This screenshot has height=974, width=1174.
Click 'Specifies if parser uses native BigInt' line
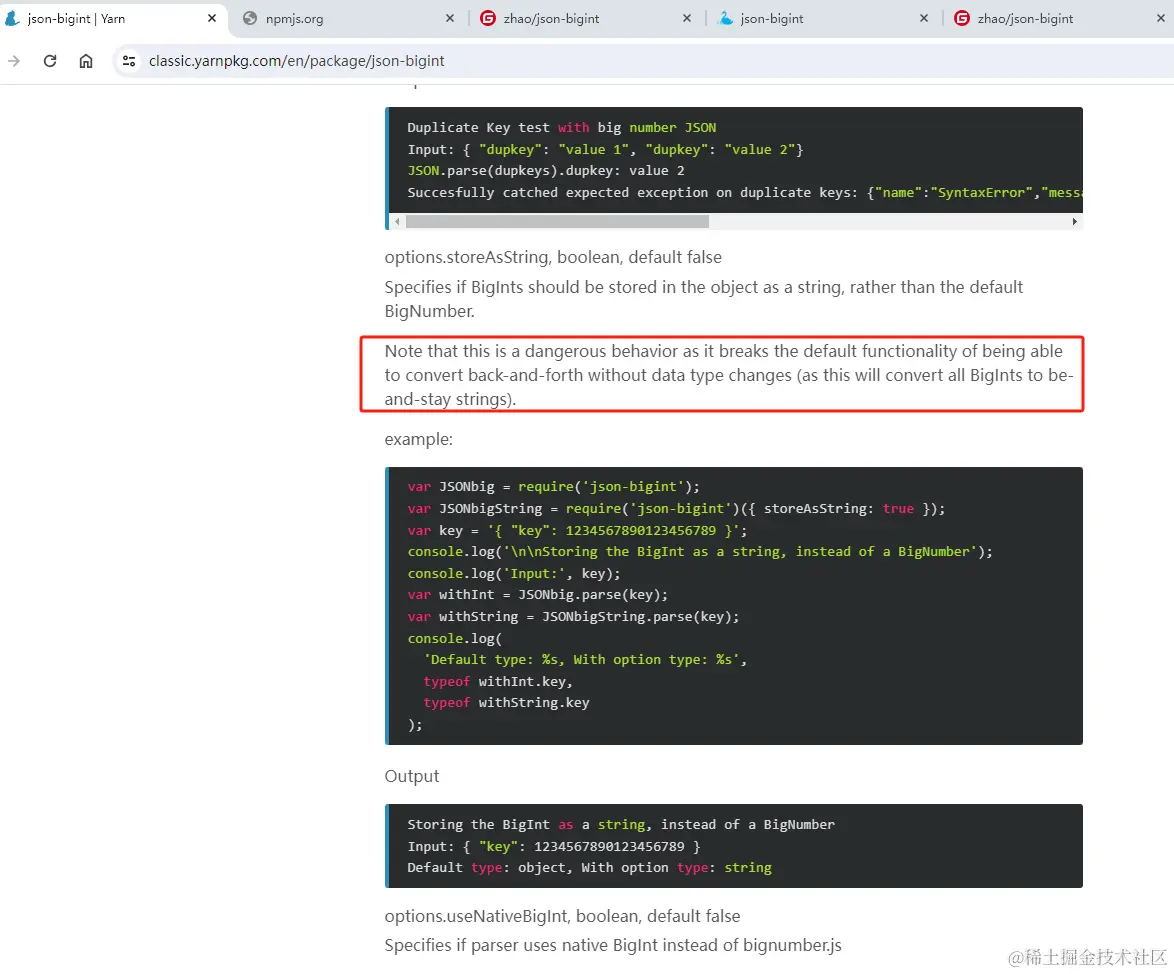[x=612, y=945]
